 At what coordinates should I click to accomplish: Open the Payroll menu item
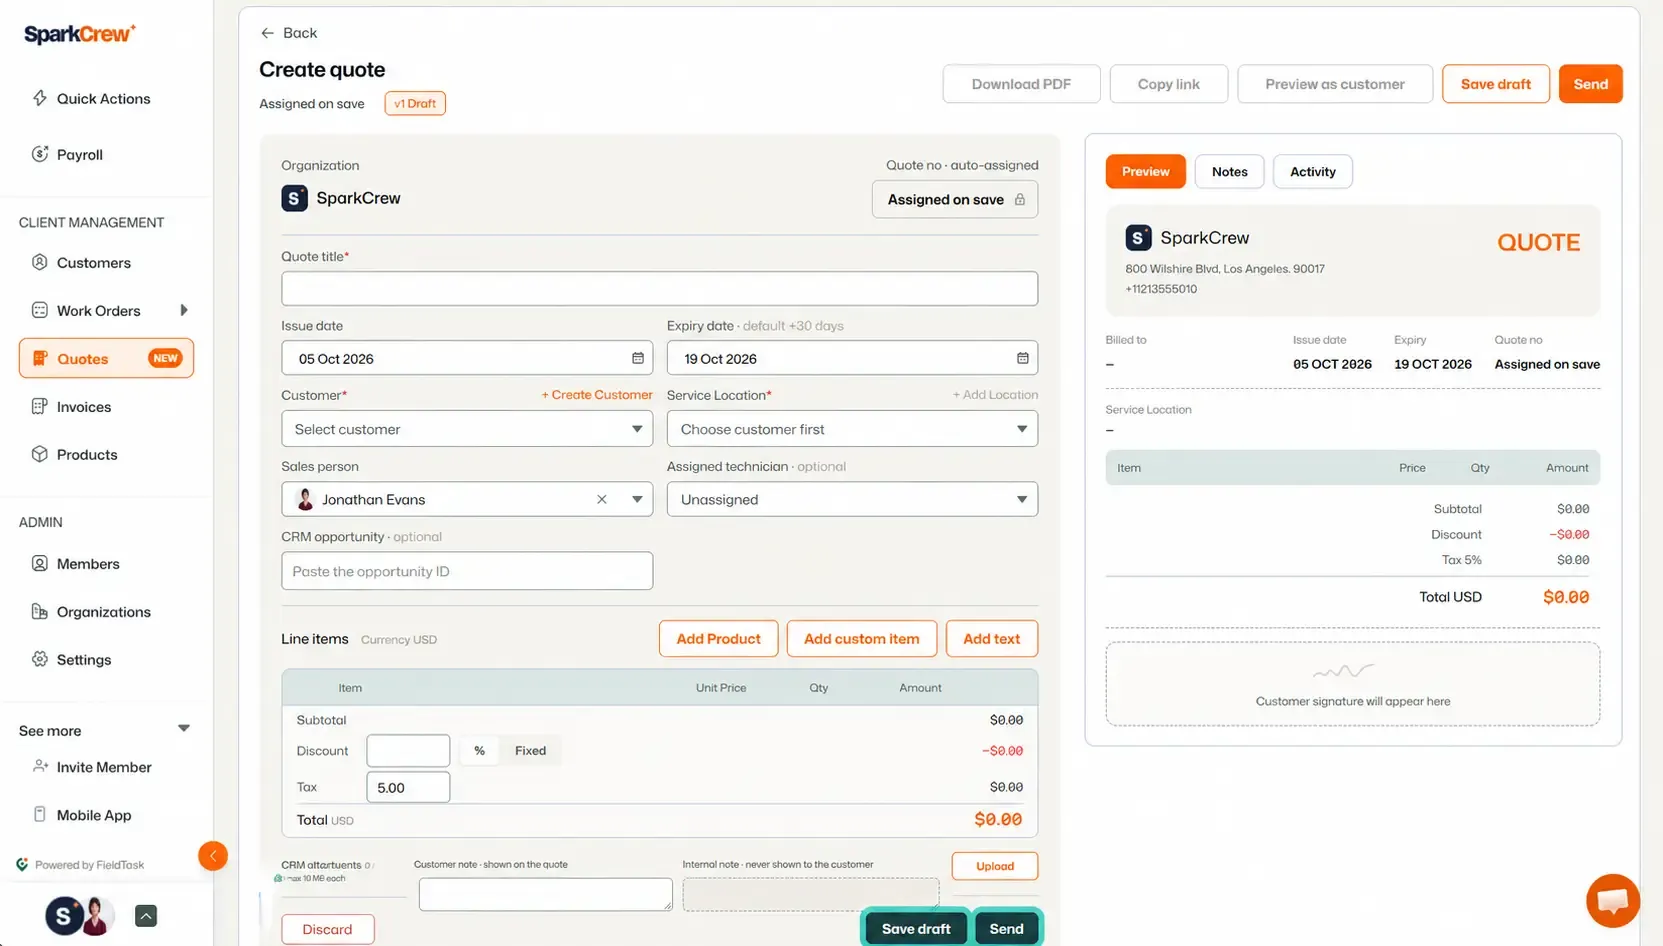(80, 154)
